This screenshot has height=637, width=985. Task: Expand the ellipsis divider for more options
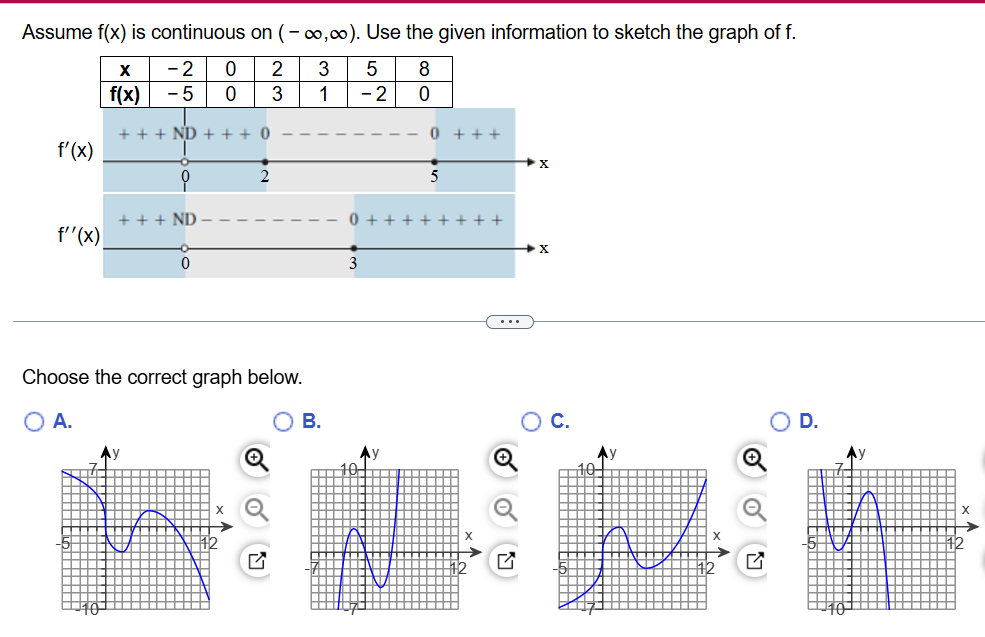click(x=511, y=321)
